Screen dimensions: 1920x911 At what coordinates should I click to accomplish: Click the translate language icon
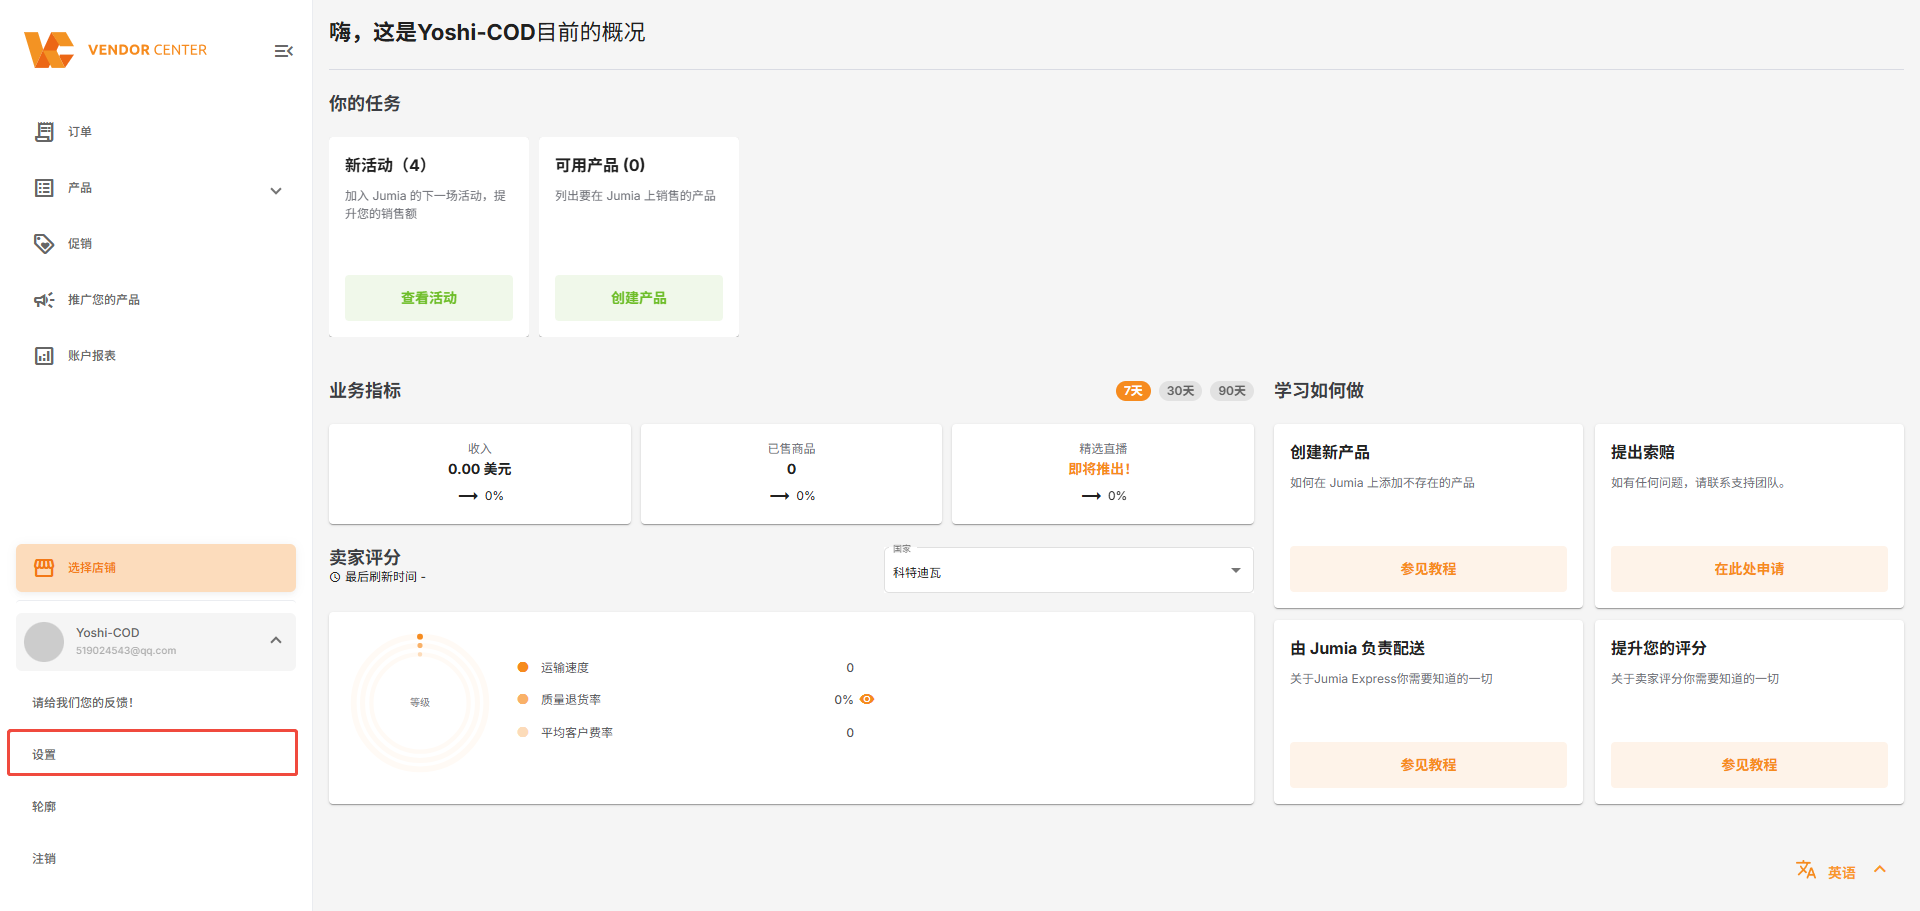click(x=1805, y=870)
